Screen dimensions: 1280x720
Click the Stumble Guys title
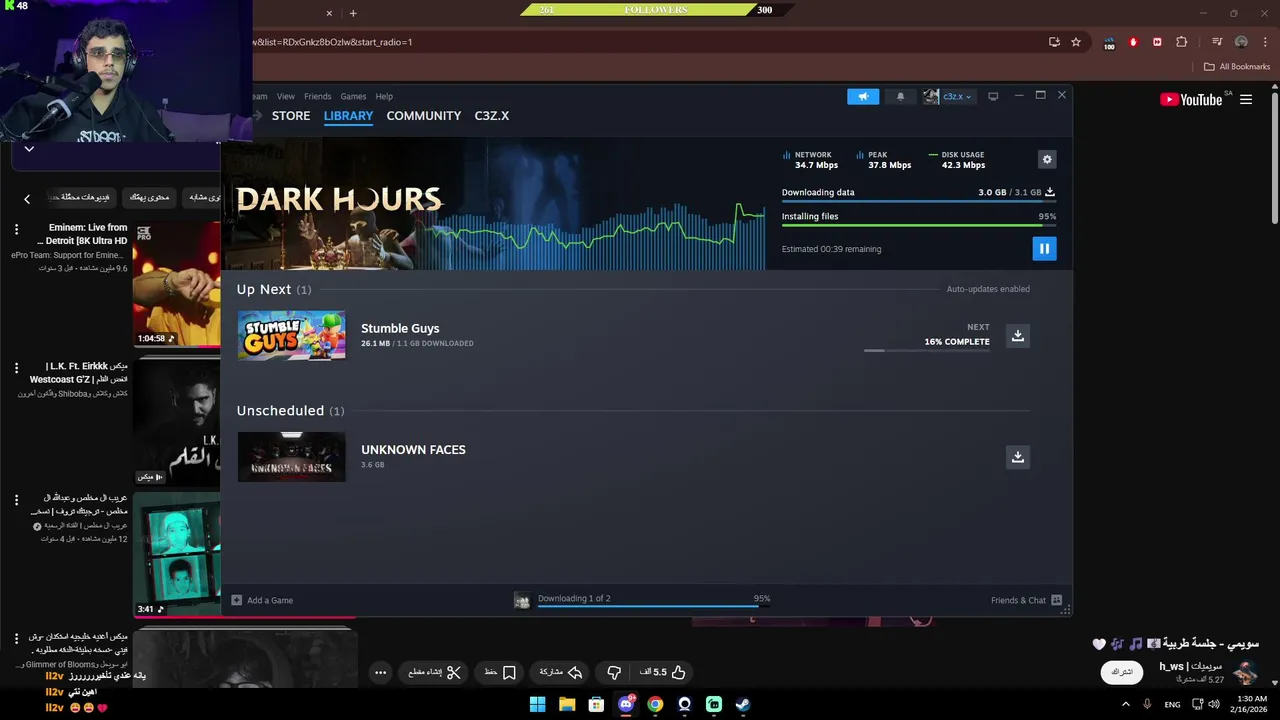[x=400, y=328]
